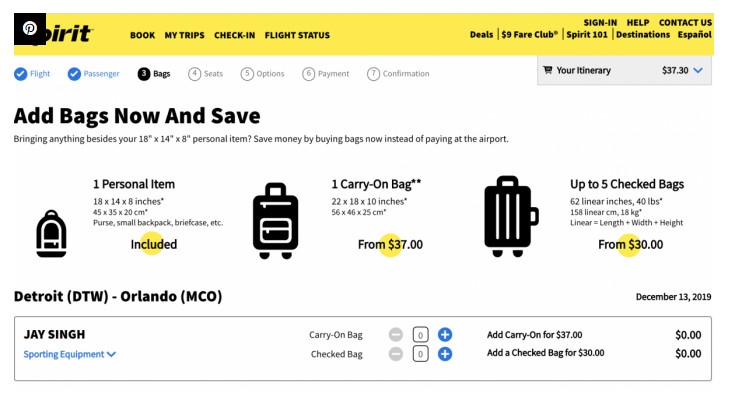Image resolution: width=735 pixels, height=395 pixels.
Task: Click the carry-on suitcase icon
Action: point(276,221)
